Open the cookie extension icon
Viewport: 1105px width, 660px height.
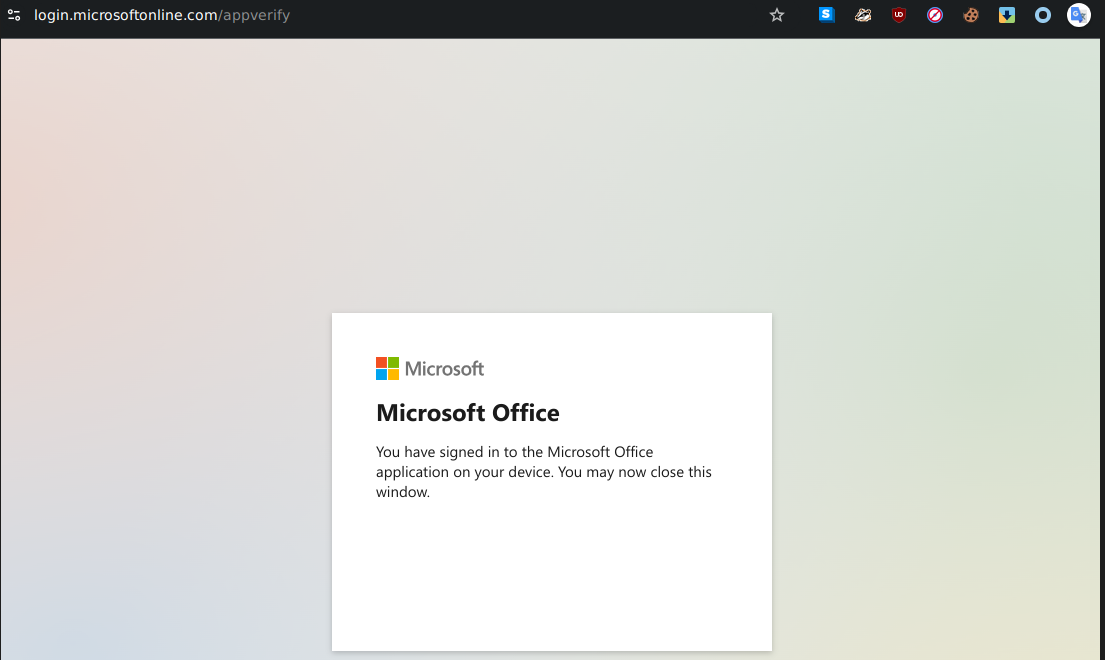970,15
